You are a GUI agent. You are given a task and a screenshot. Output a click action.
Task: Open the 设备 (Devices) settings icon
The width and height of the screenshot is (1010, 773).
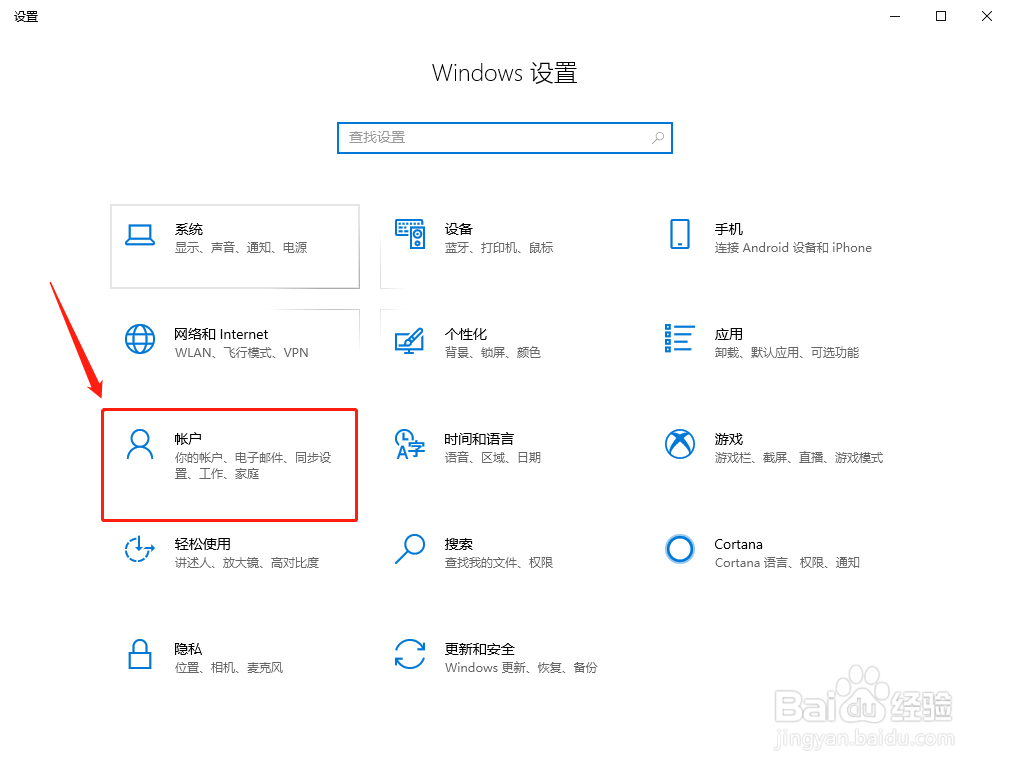410,234
